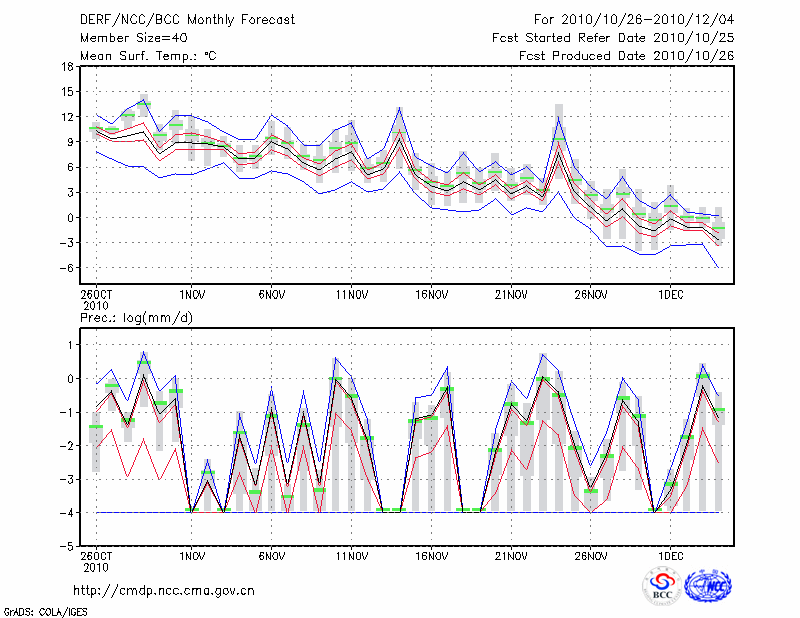Click the Fcst Produced Date line
The height and width of the screenshot is (618, 800).
click(627, 56)
